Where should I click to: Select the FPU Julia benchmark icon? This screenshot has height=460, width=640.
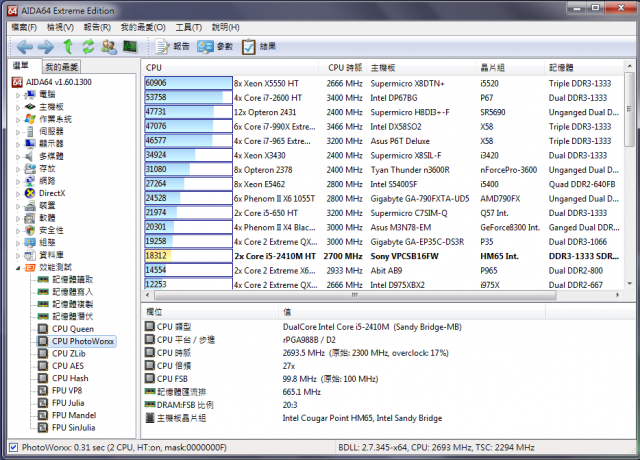pos(42,403)
